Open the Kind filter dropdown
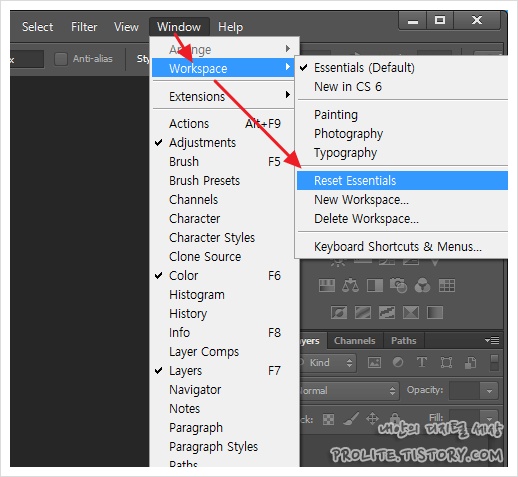 327,362
